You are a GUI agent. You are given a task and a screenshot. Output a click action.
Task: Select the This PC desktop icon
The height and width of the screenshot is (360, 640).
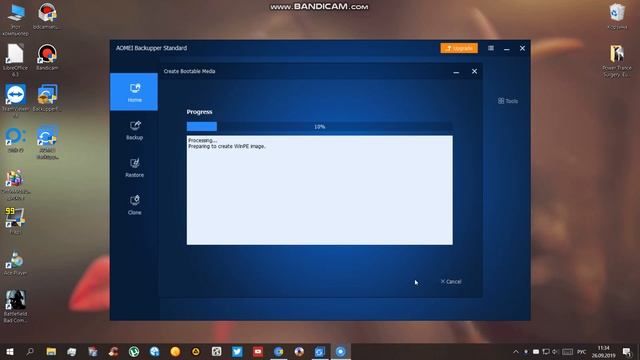point(16,19)
